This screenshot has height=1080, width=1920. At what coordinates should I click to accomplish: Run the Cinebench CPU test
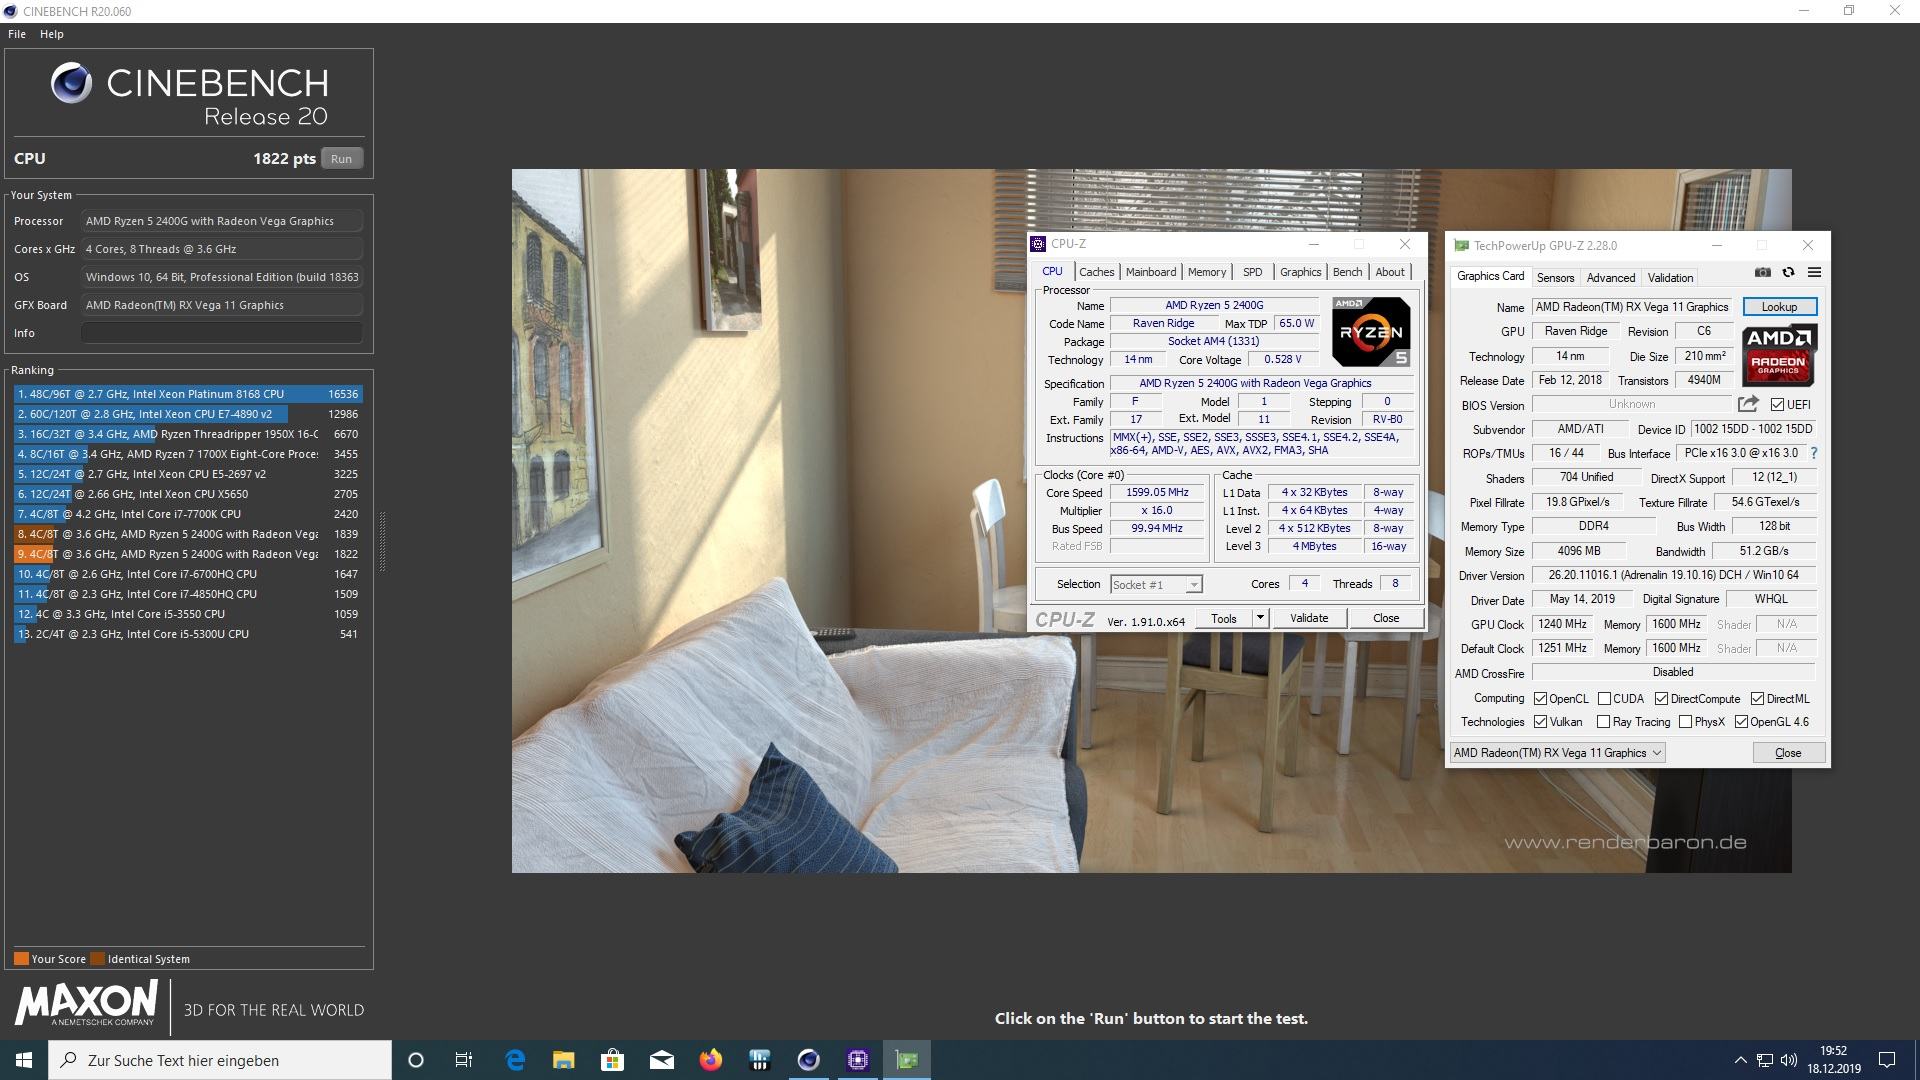coord(341,159)
